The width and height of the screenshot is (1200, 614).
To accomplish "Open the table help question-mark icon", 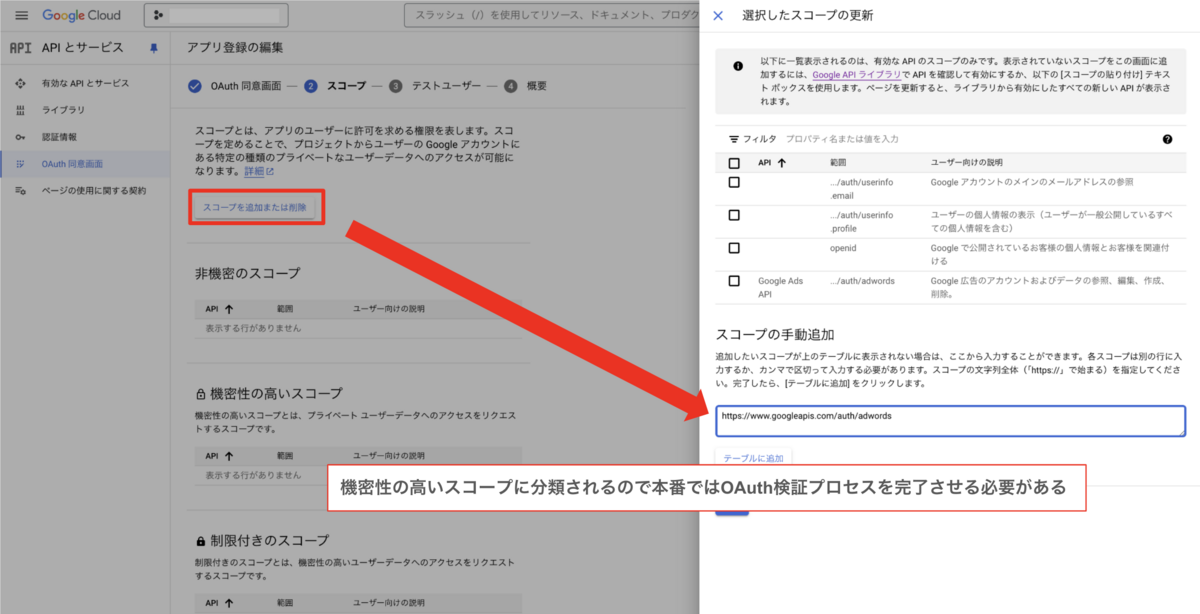I will tap(1167, 139).
